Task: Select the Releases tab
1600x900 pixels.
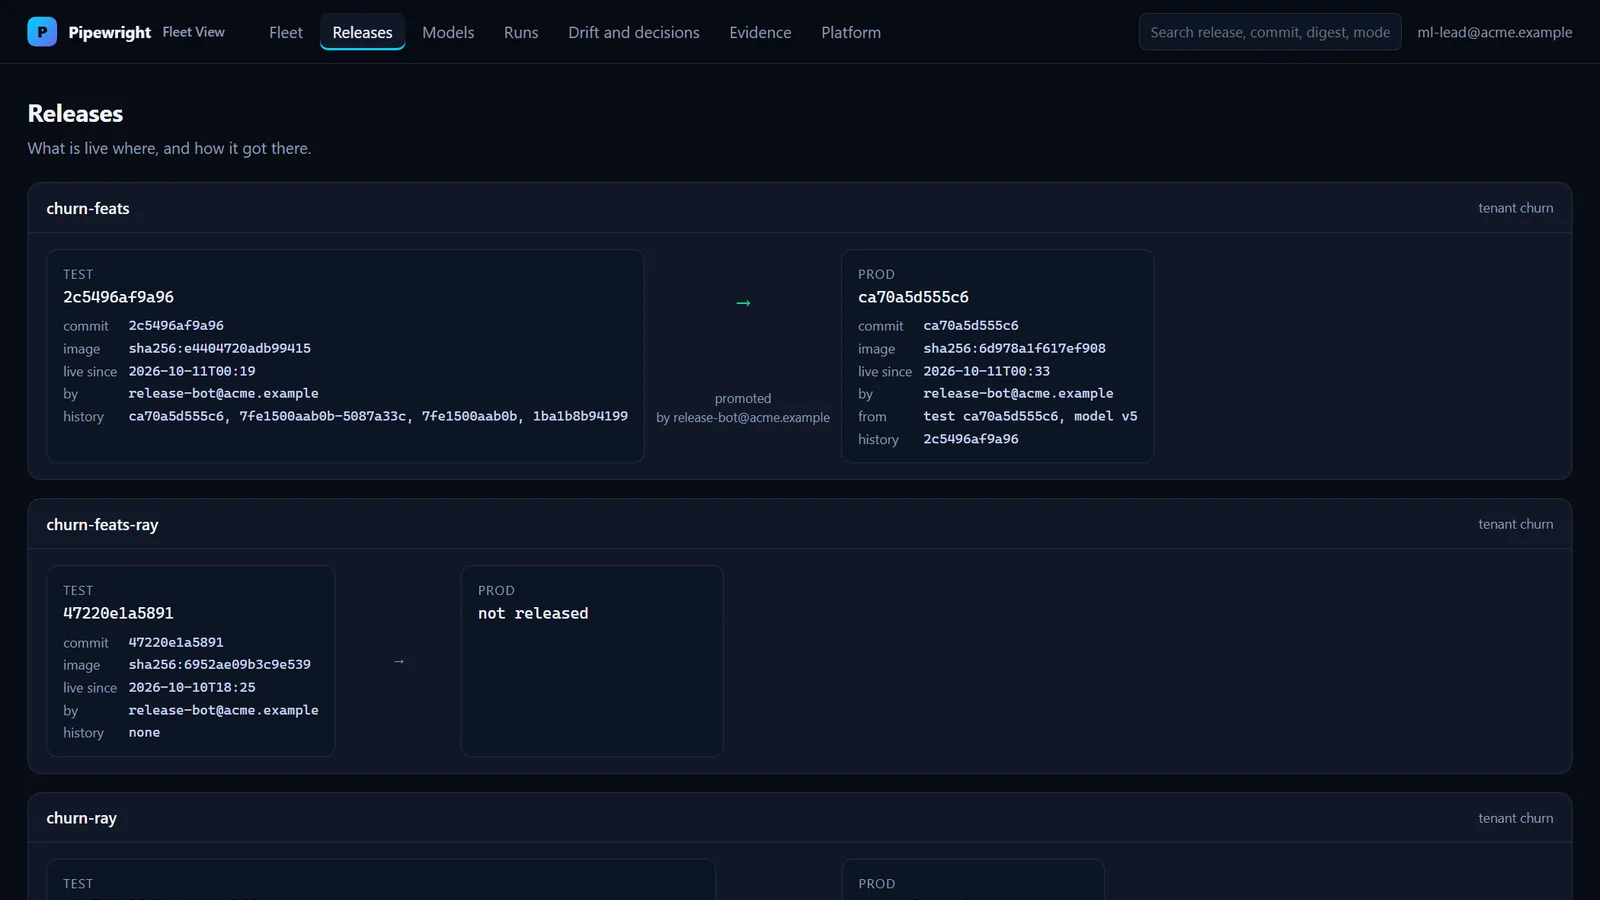Action: coord(362,32)
